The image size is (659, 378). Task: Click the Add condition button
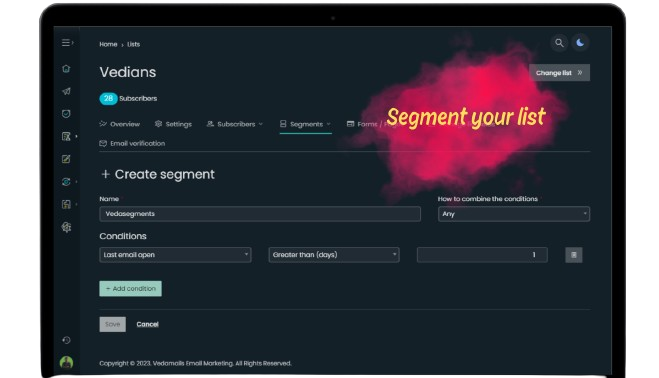pos(130,289)
